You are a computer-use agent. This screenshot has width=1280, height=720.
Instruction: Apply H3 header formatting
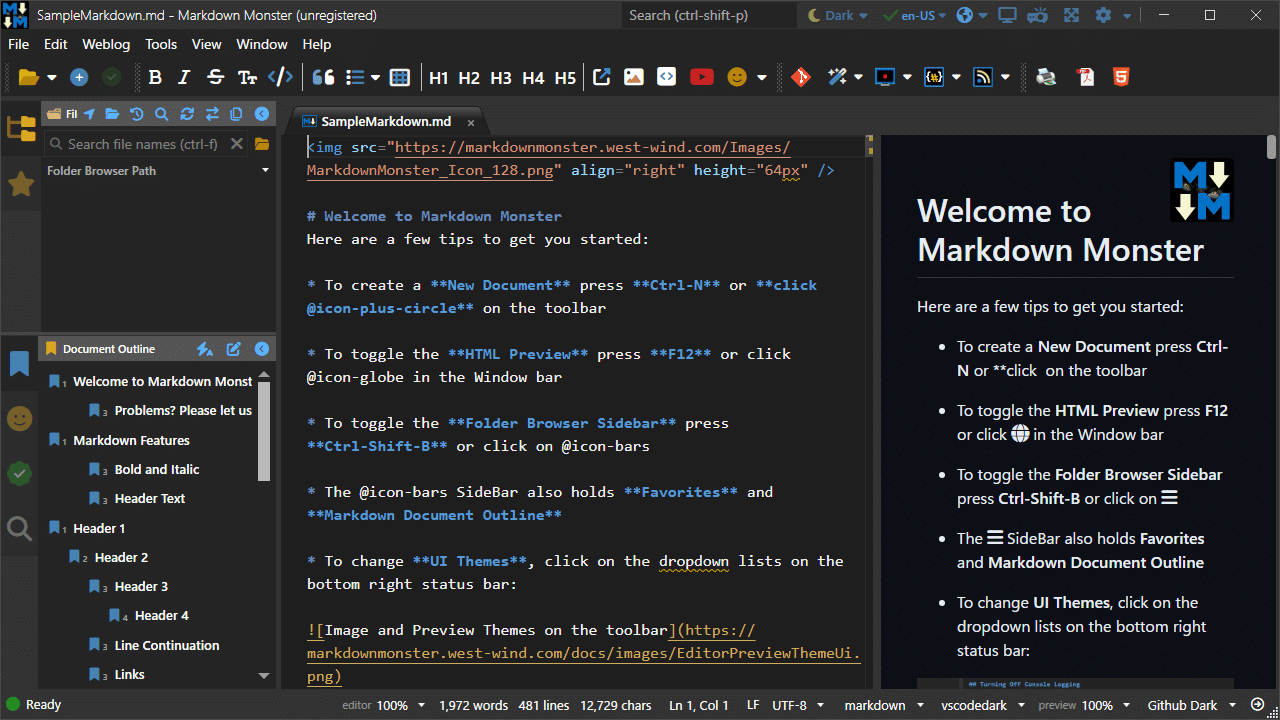(501, 77)
